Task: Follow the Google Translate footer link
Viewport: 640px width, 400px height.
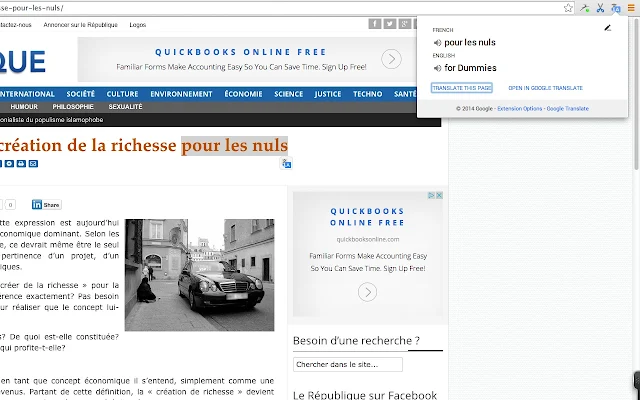Action: [x=567, y=109]
